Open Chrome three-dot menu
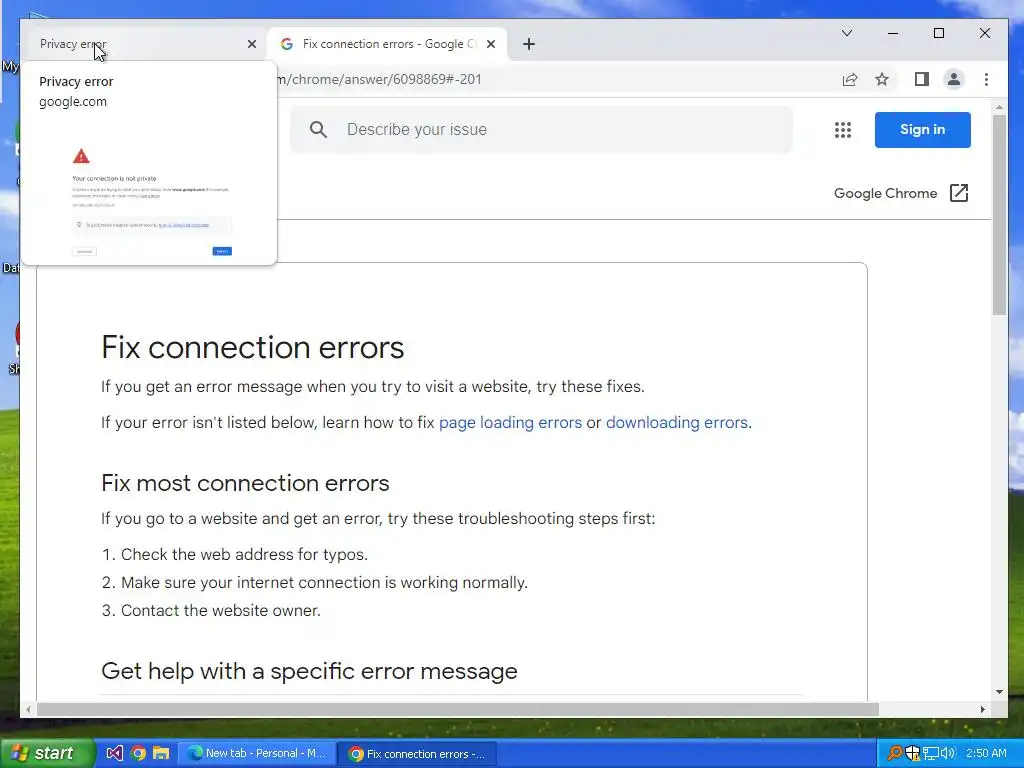This screenshot has height=768, width=1024. click(986, 80)
